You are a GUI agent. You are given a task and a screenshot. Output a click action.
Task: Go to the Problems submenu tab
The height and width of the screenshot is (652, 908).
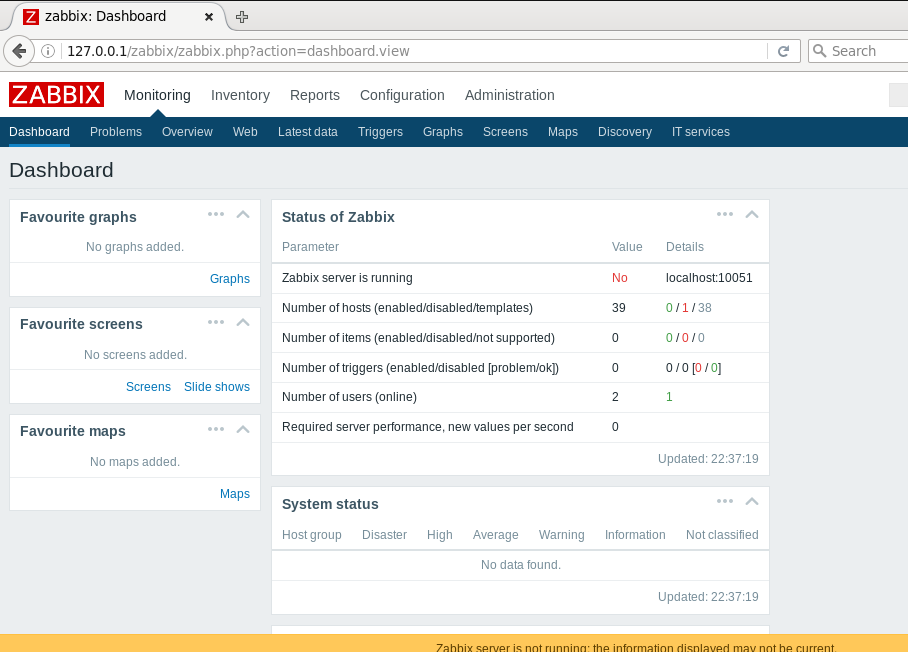(116, 132)
